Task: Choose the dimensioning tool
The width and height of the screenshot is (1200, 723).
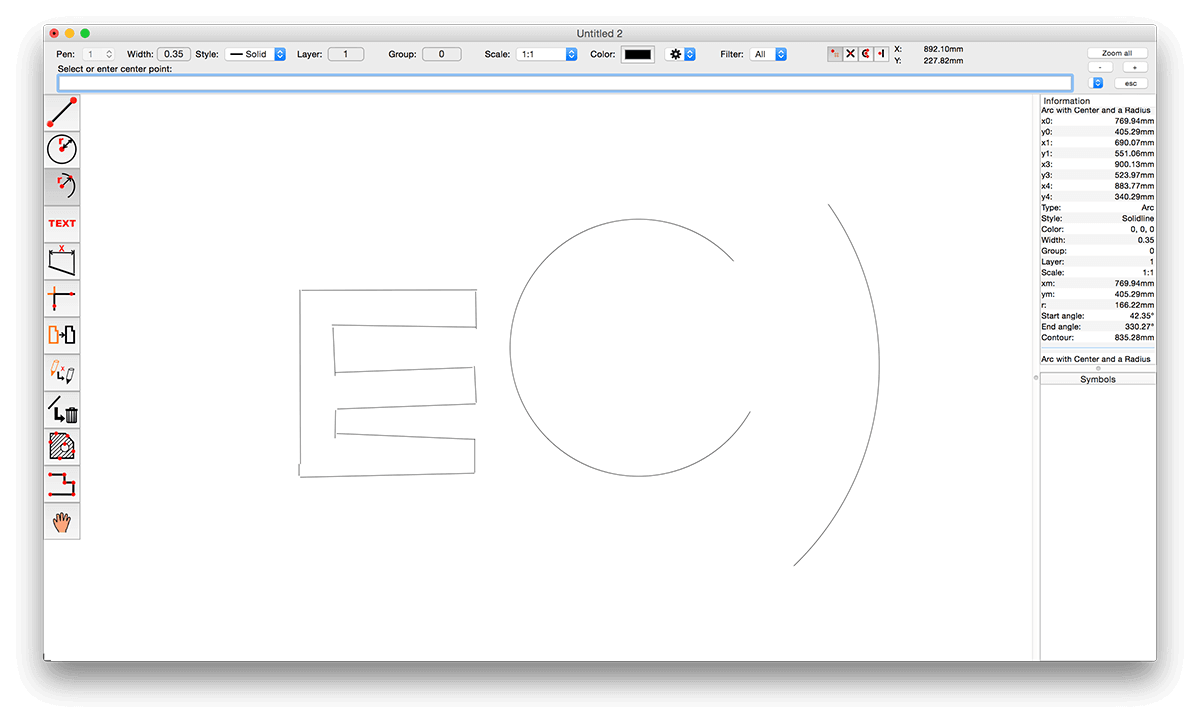Action: 61,260
